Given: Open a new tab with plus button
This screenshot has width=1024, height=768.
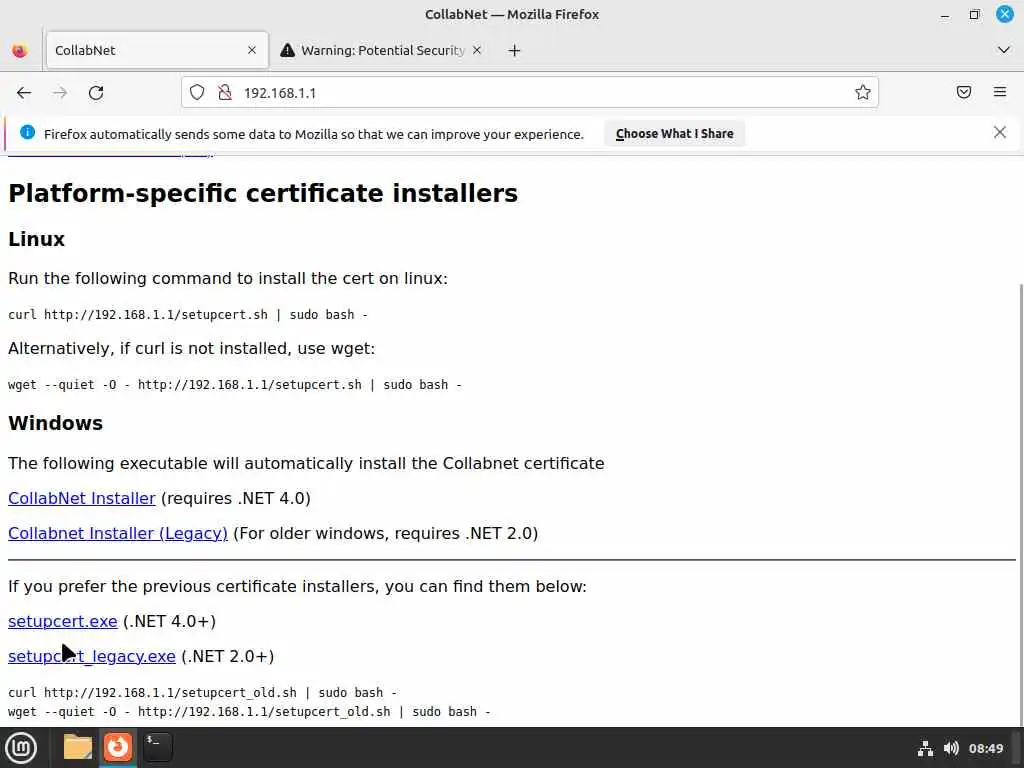Looking at the screenshot, I should (x=515, y=50).
